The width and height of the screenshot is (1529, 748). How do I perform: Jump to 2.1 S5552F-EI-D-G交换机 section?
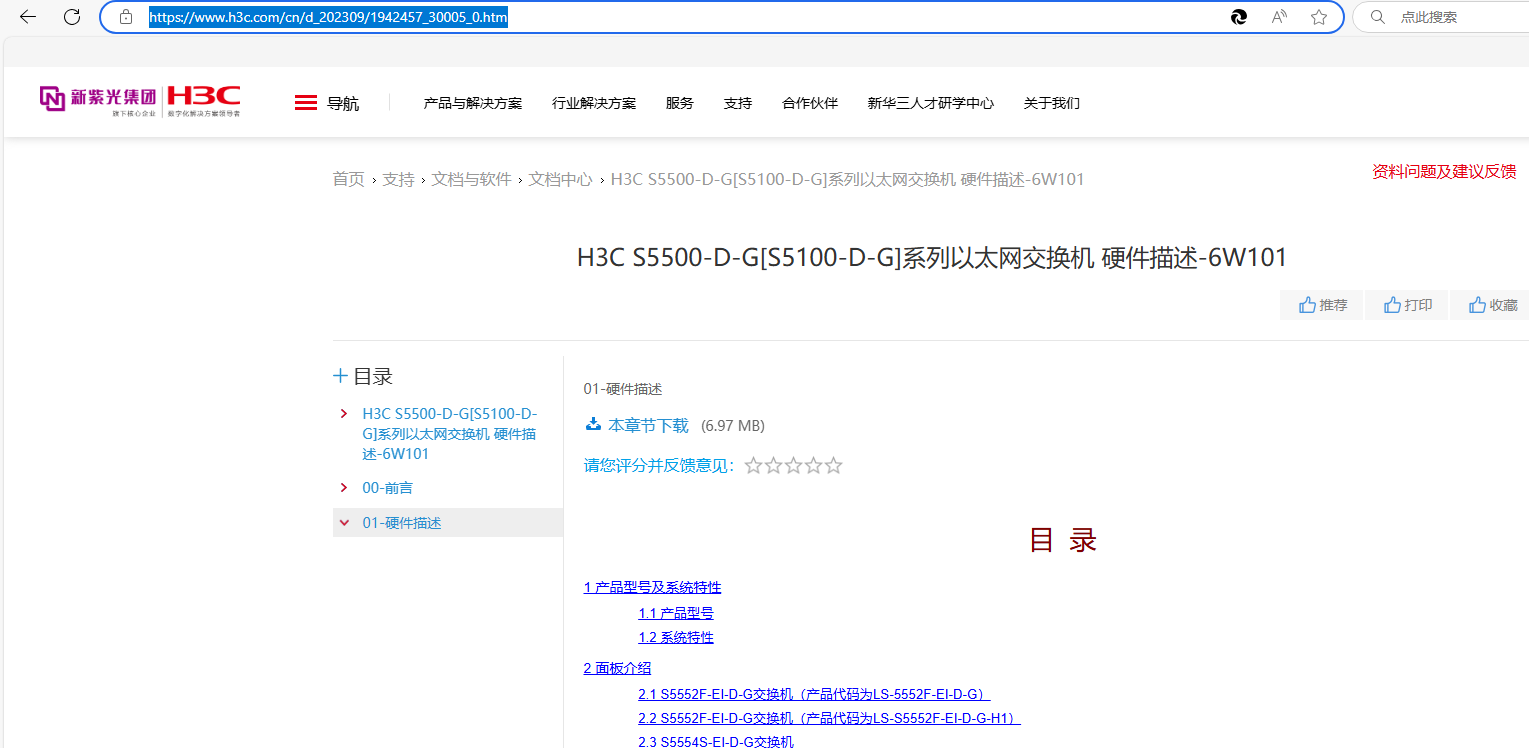tap(814, 694)
